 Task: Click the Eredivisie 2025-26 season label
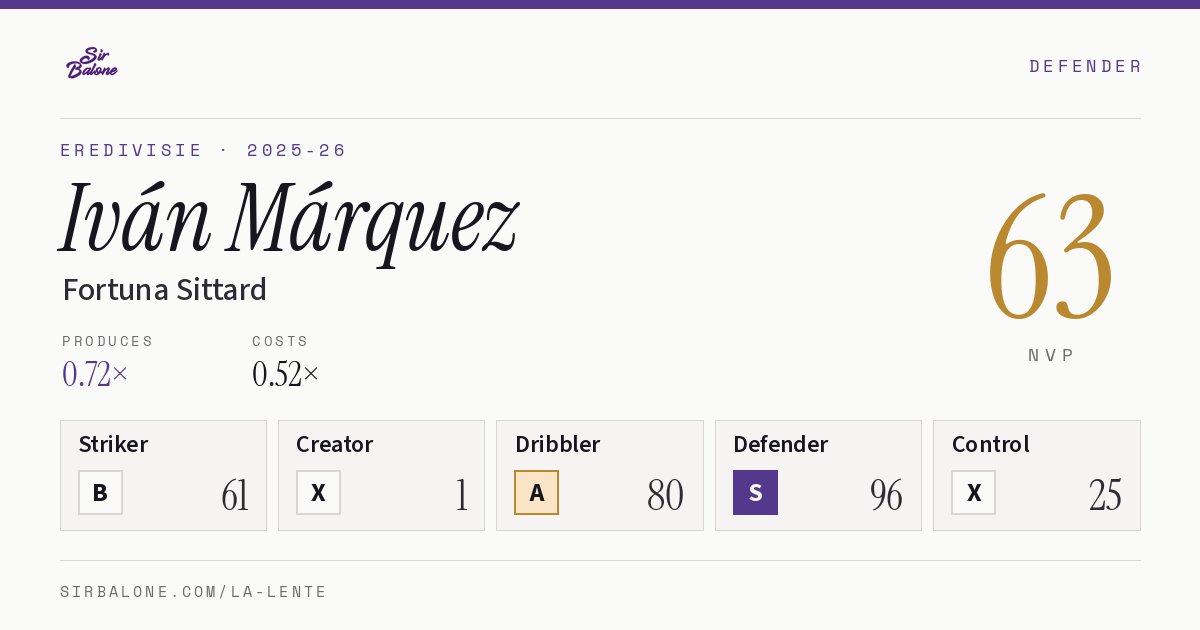[x=203, y=150]
